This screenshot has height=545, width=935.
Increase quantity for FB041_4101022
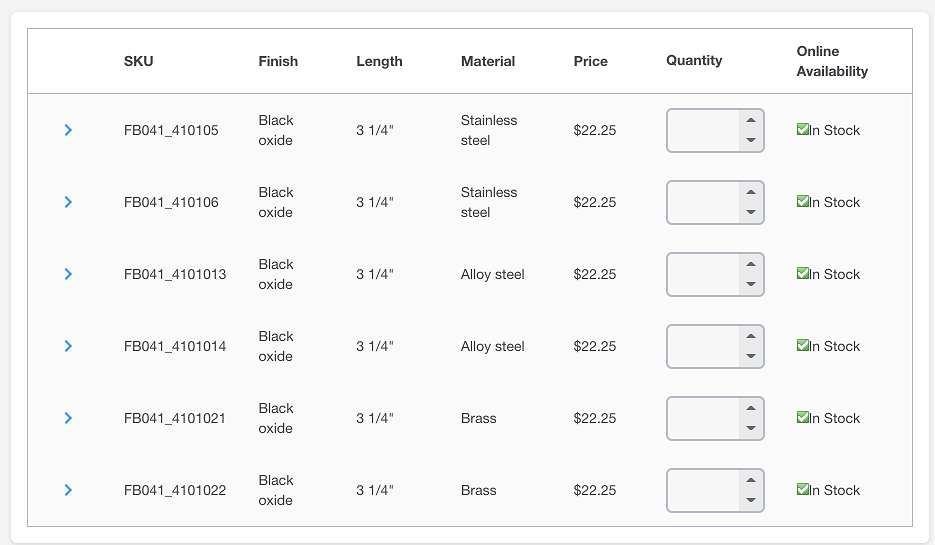click(x=750, y=480)
